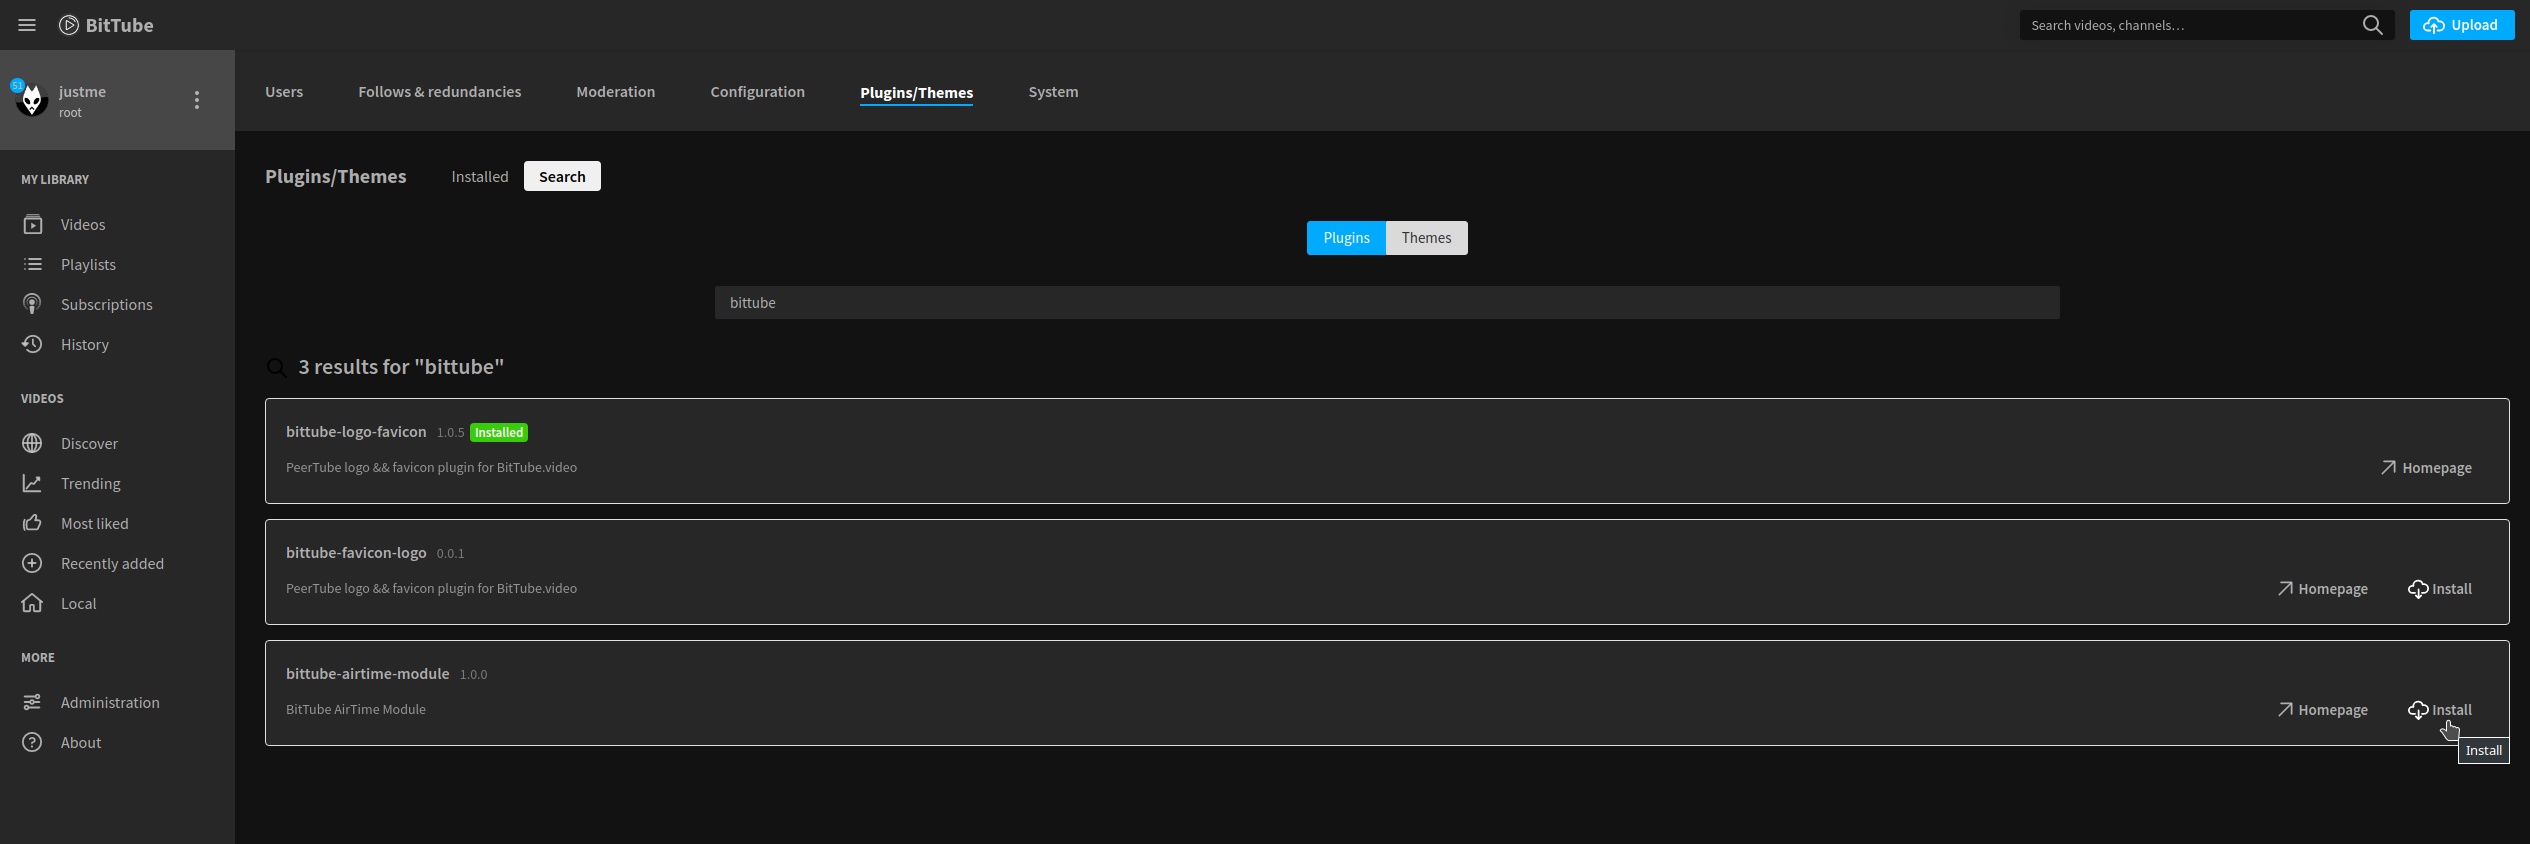Open the justme user avatar
This screenshot has width=2530, height=844.
[31, 100]
